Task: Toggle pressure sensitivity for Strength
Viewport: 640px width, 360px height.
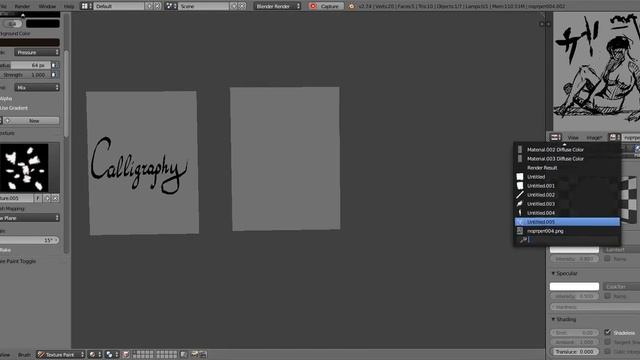Action: tap(54, 75)
